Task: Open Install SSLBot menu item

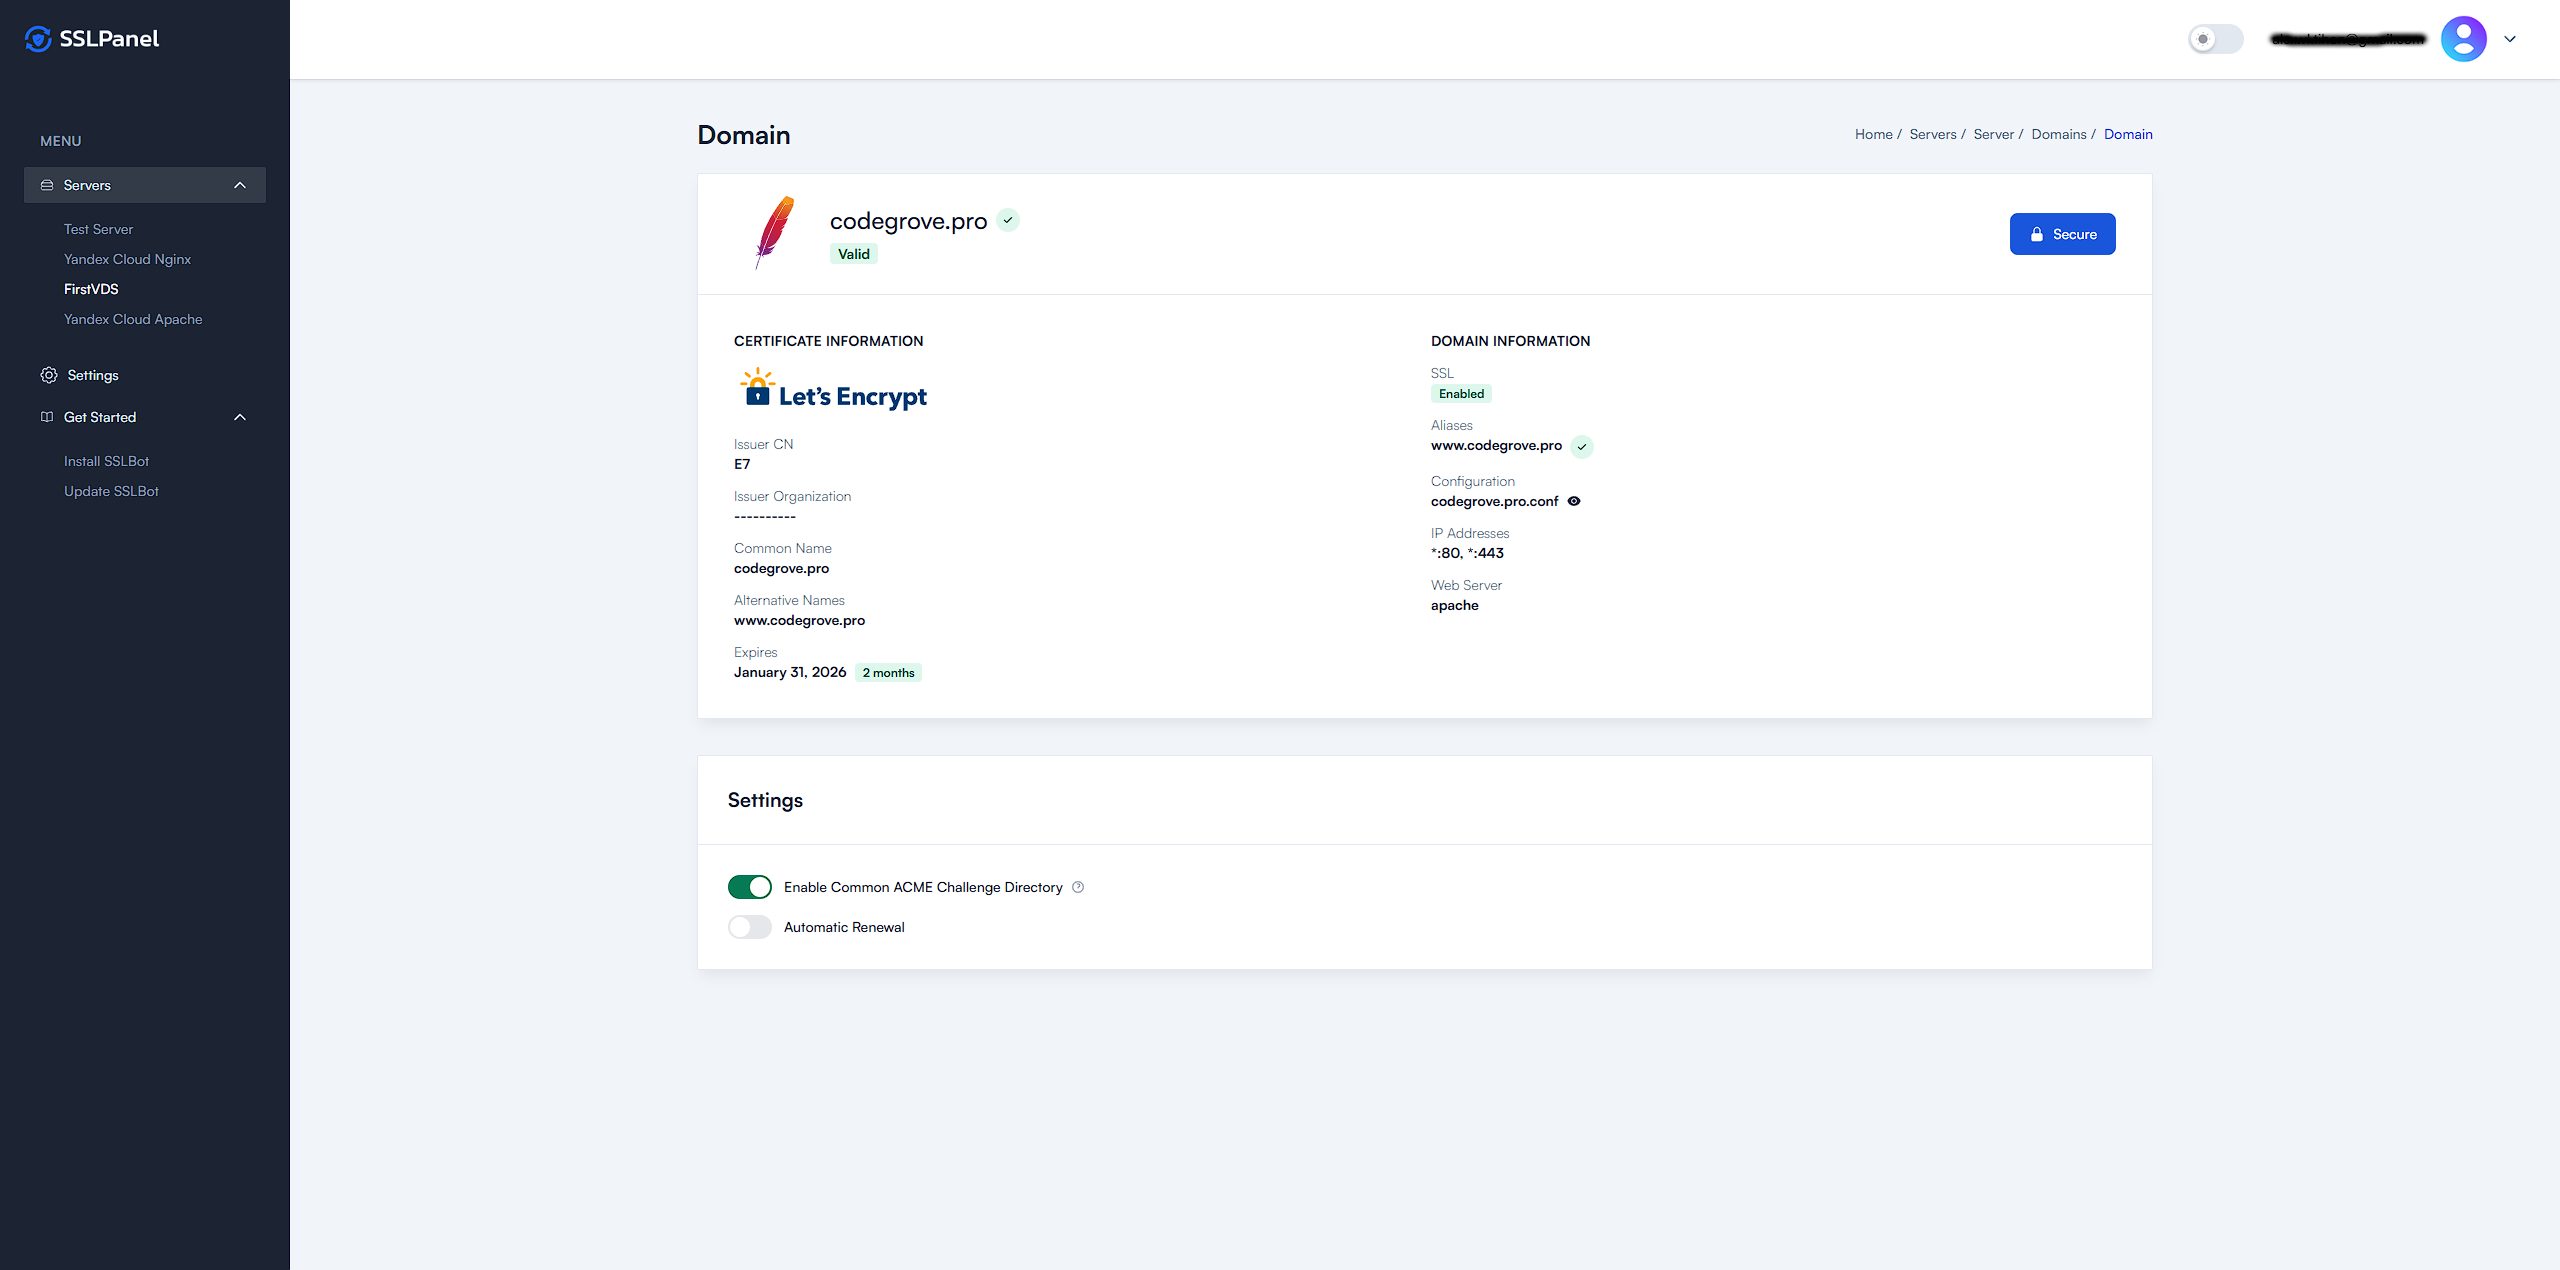Action: click(106, 461)
